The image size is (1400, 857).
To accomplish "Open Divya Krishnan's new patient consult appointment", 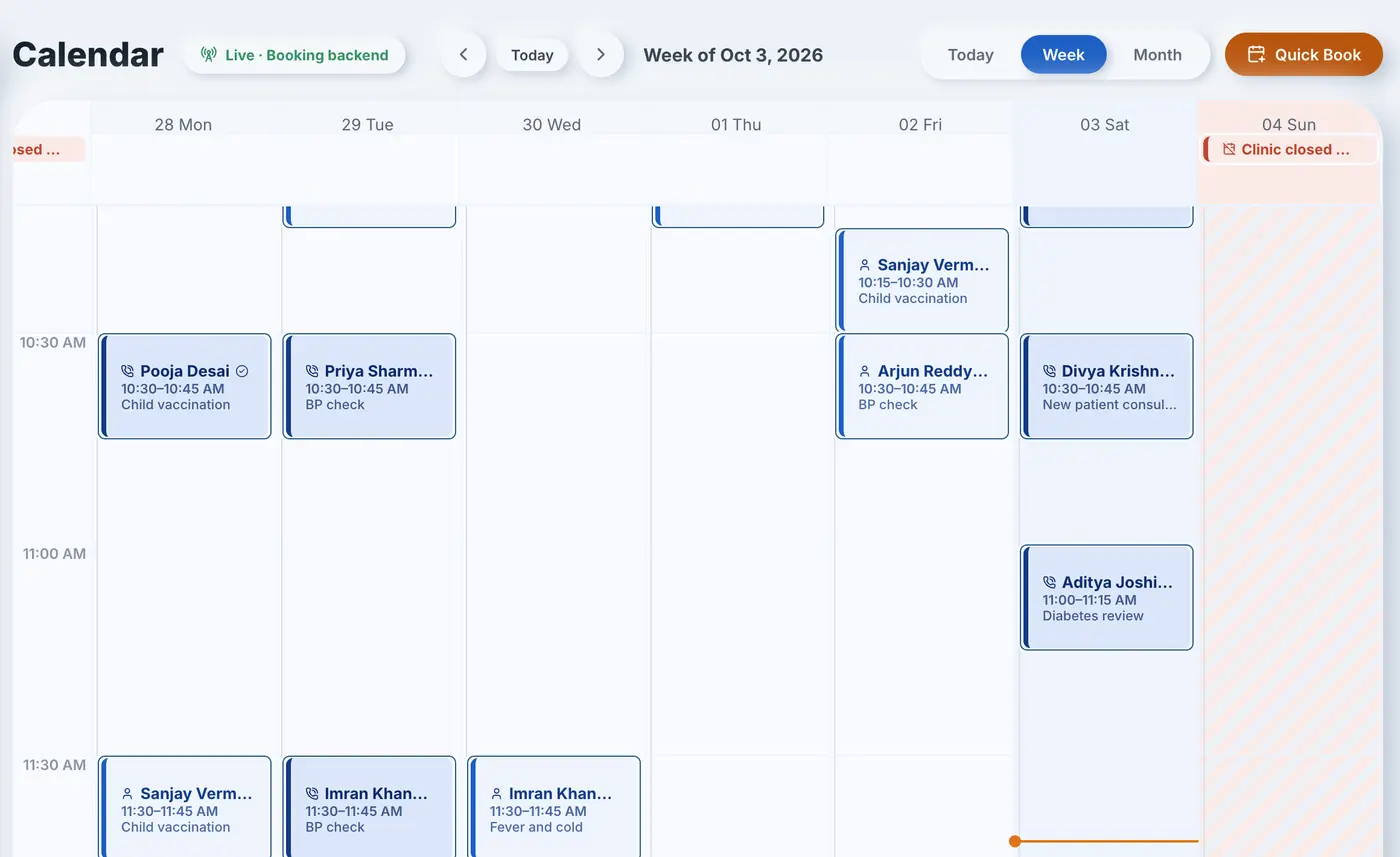I will pyautogui.click(x=1107, y=386).
